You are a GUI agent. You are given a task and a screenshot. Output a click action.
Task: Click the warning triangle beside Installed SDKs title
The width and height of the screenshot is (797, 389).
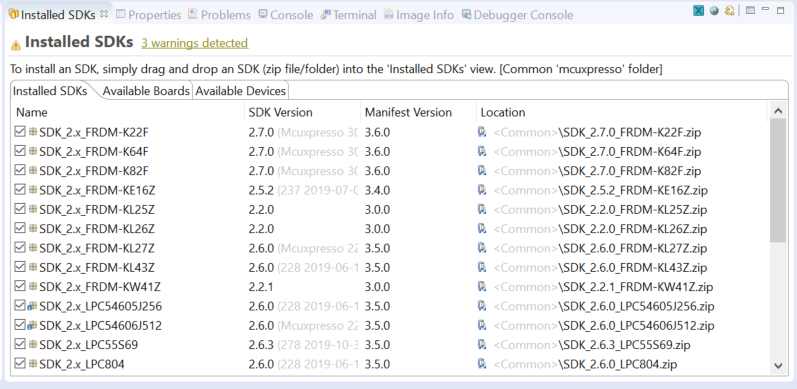(x=16, y=45)
